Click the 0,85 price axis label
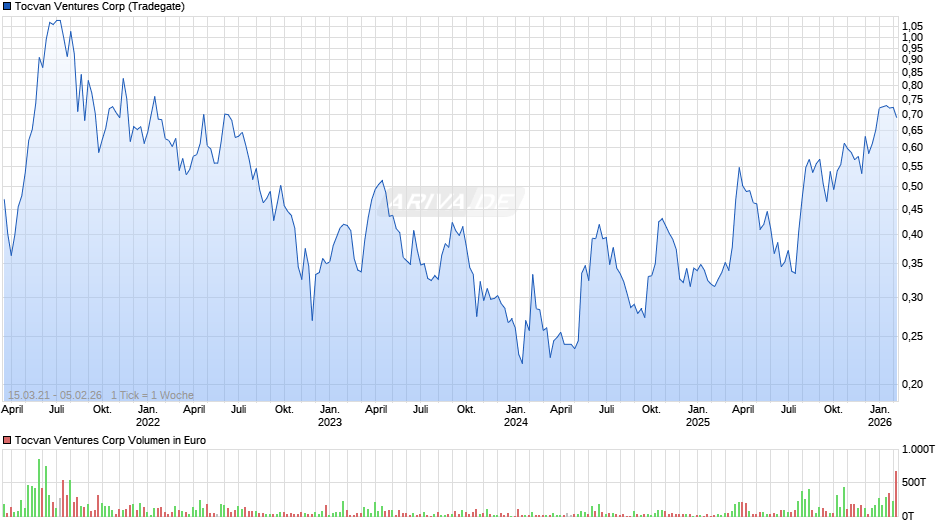 (912, 73)
